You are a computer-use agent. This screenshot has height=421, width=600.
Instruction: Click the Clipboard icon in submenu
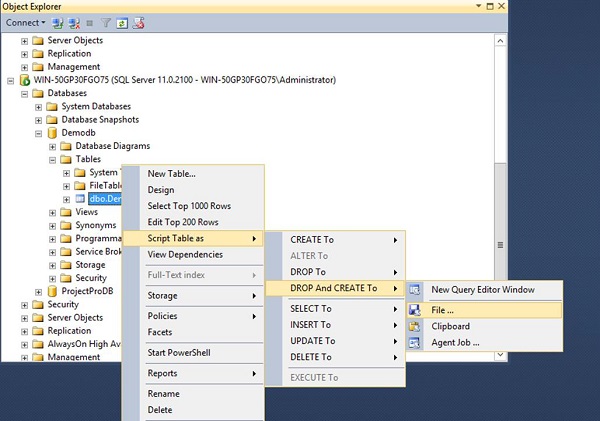[x=415, y=325]
